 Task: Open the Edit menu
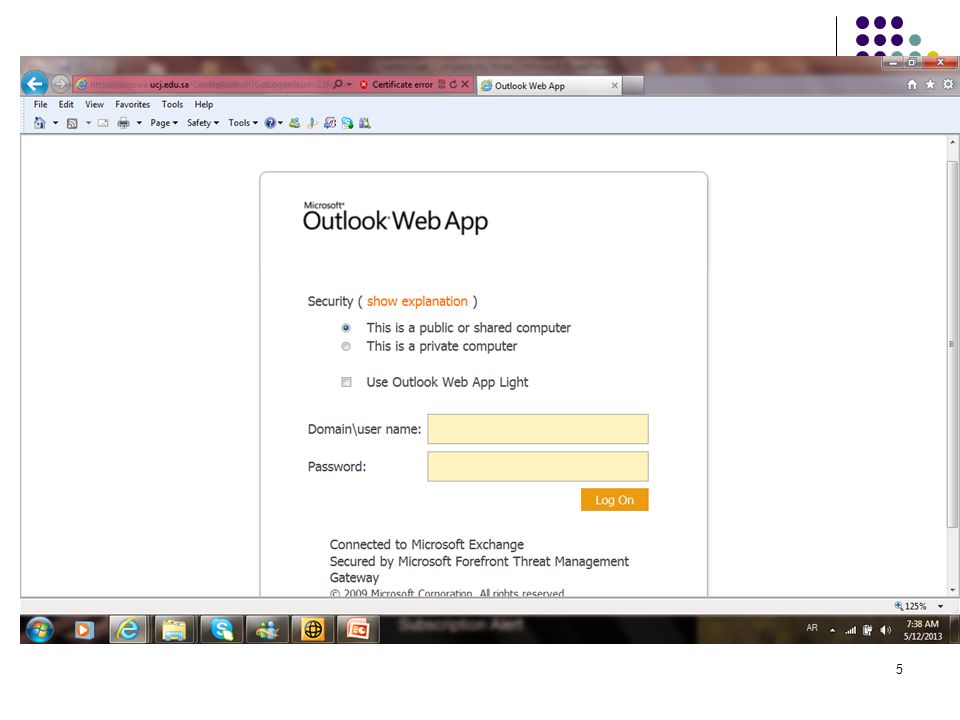pos(66,105)
